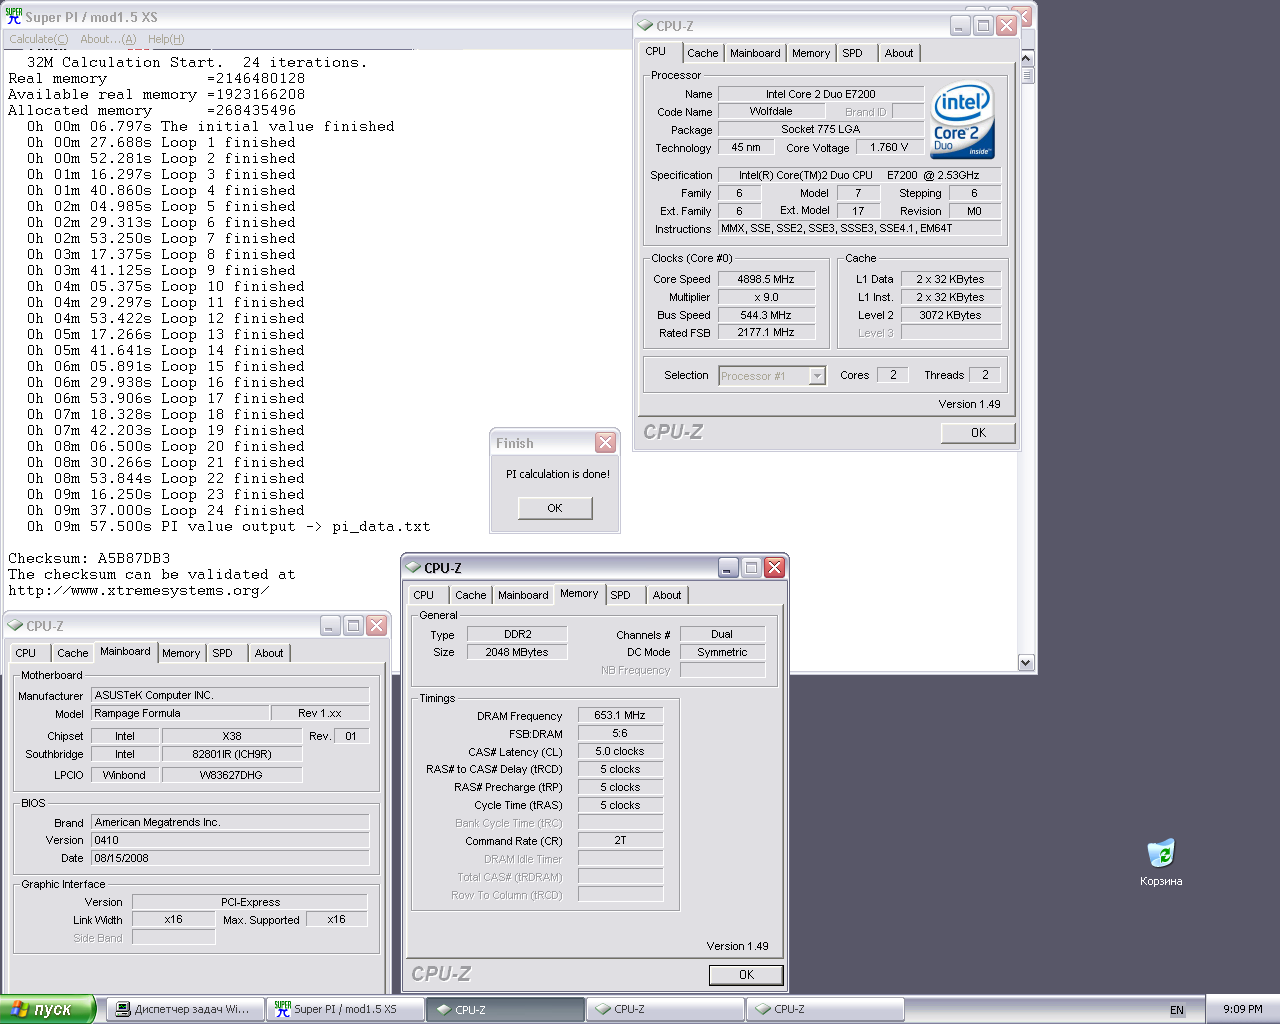1280x1024 pixels.
Task: Click the DRAM Frequency 653.1 MHz field
Action: coord(620,715)
